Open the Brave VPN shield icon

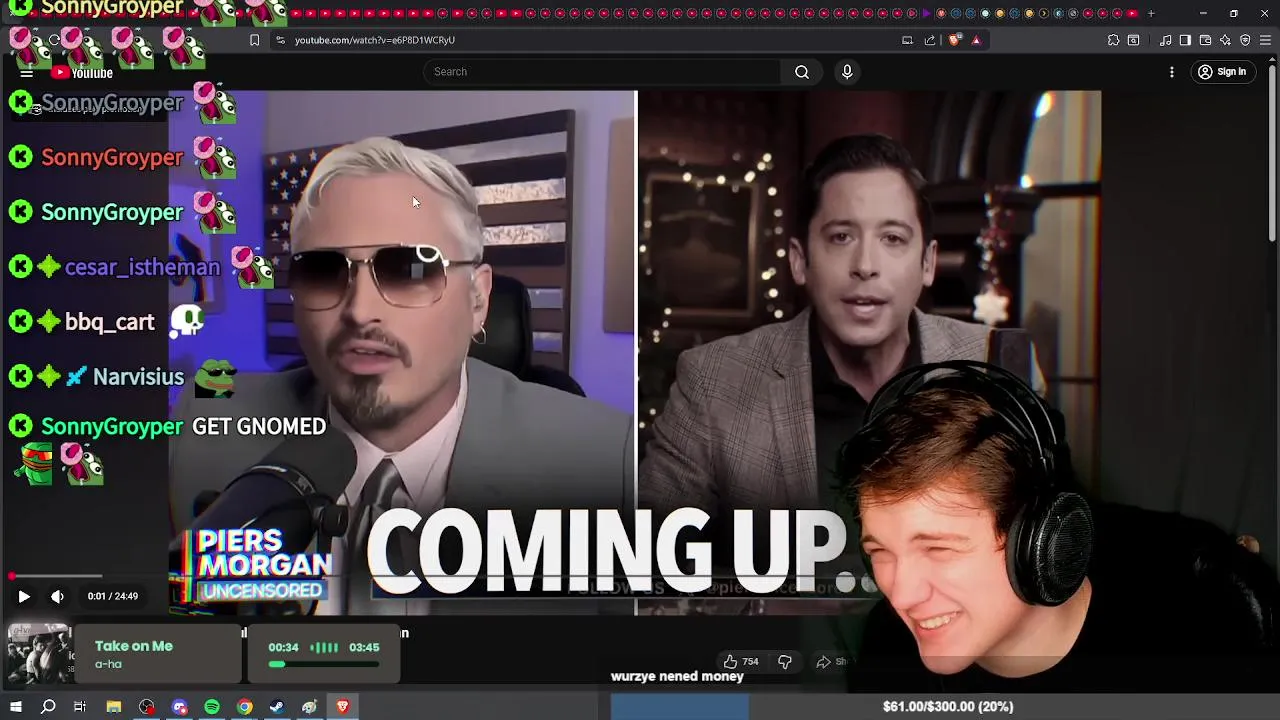1245,40
